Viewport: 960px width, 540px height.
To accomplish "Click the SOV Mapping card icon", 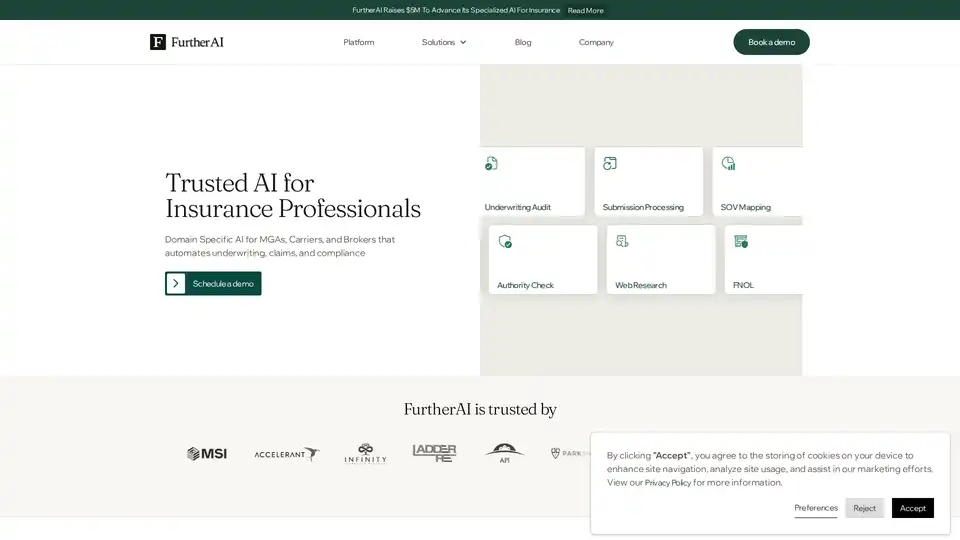I will point(728,163).
